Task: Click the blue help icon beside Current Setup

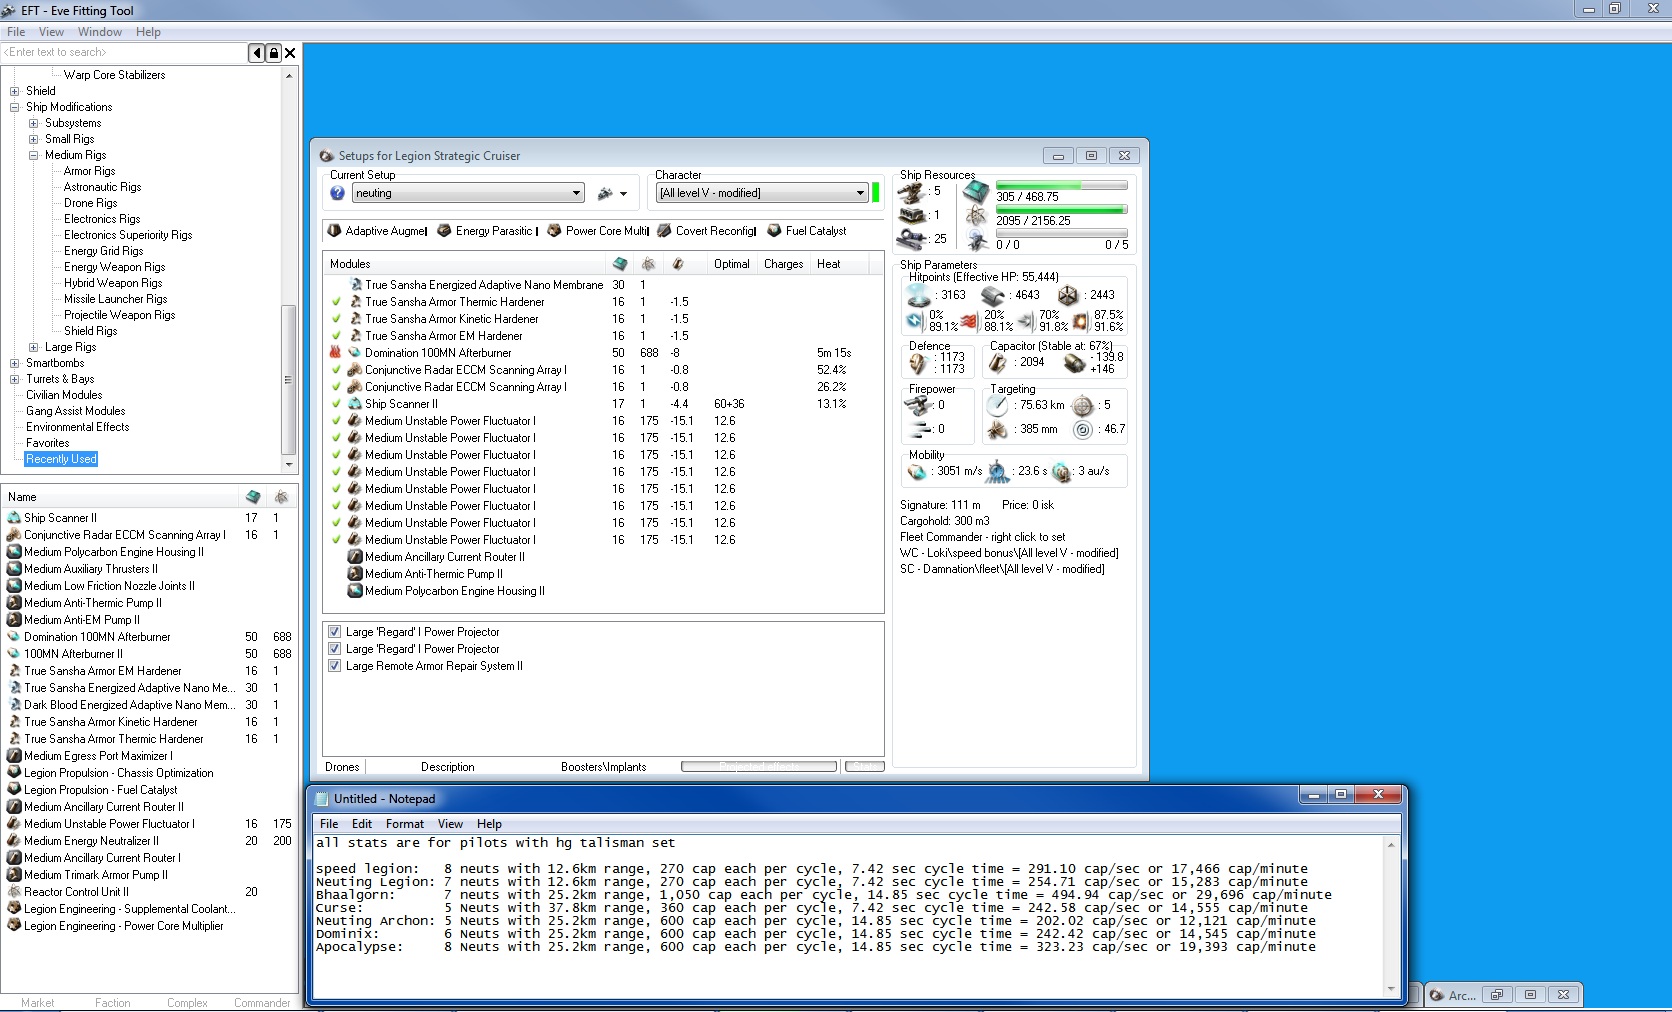Action: (x=337, y=193)
